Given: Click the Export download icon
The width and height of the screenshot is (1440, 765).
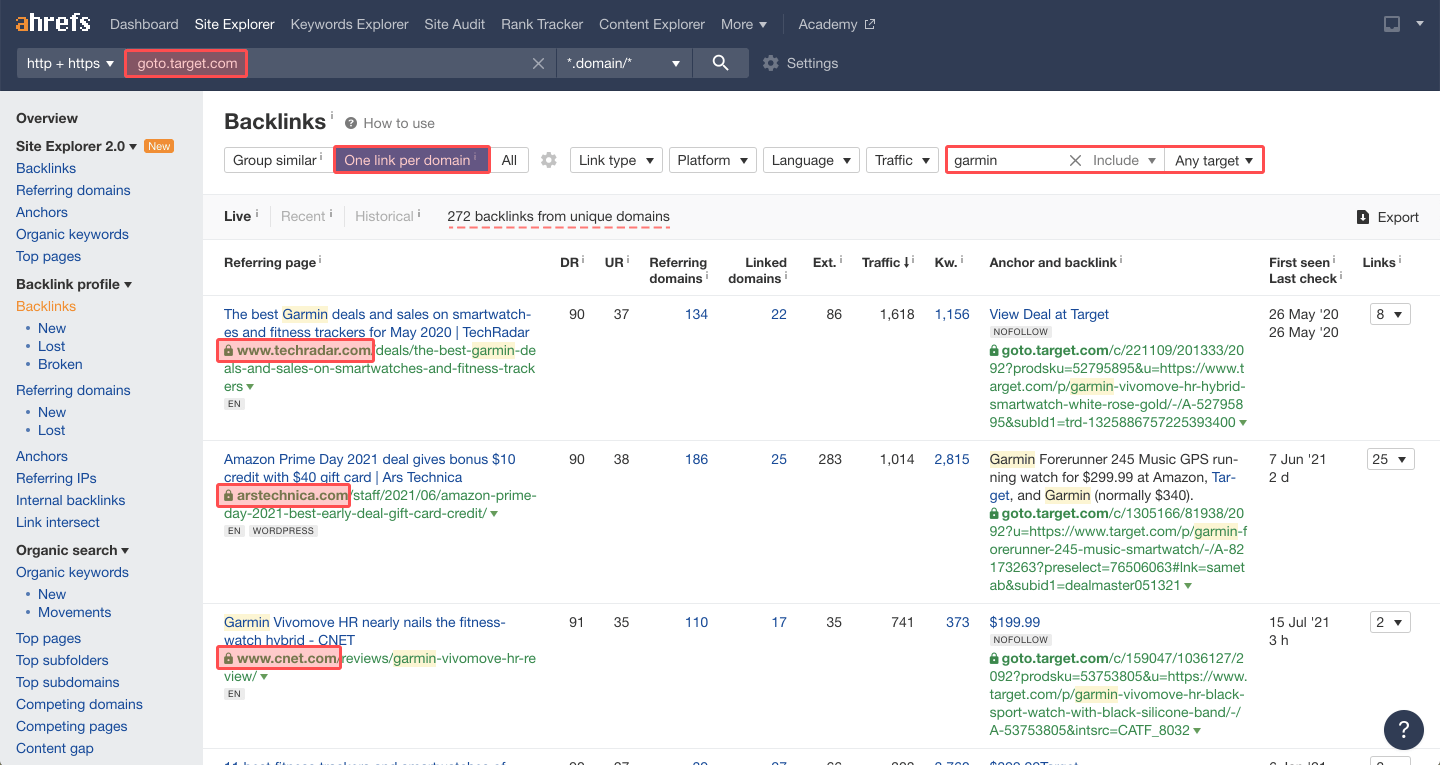Looking at the screenshot, I should click(x=1362, y=217).
